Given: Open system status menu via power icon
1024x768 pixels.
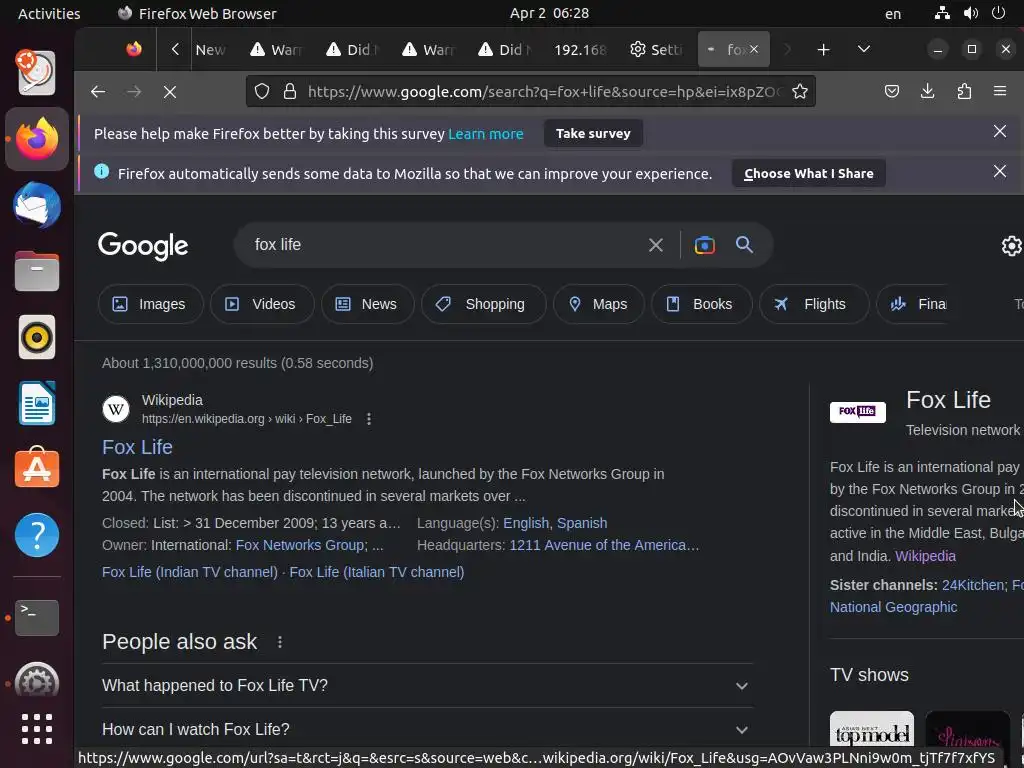Looking at the screenshot, I should click(999, 13).
